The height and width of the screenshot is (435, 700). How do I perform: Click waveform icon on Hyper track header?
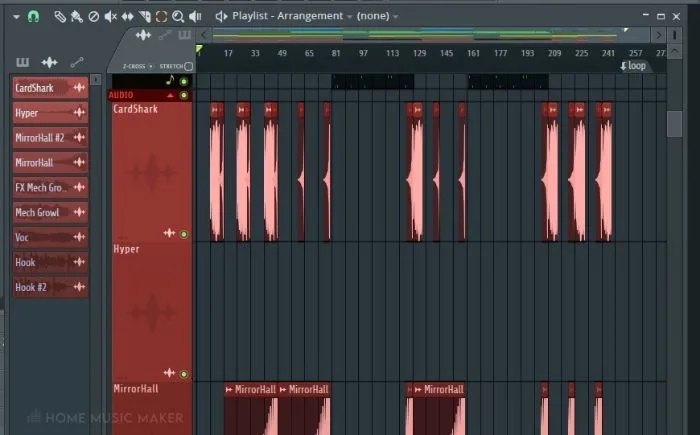[169, 373]
